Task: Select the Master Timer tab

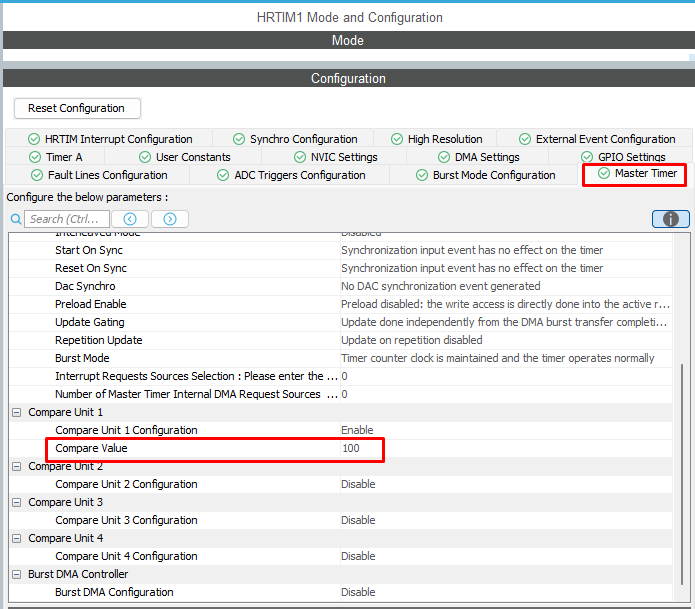Action: 637,174
